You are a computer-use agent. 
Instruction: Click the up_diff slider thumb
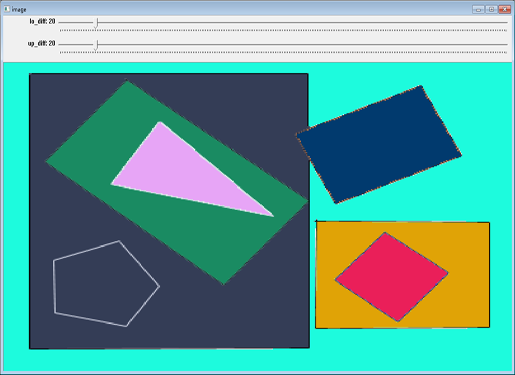coord(96,45)
